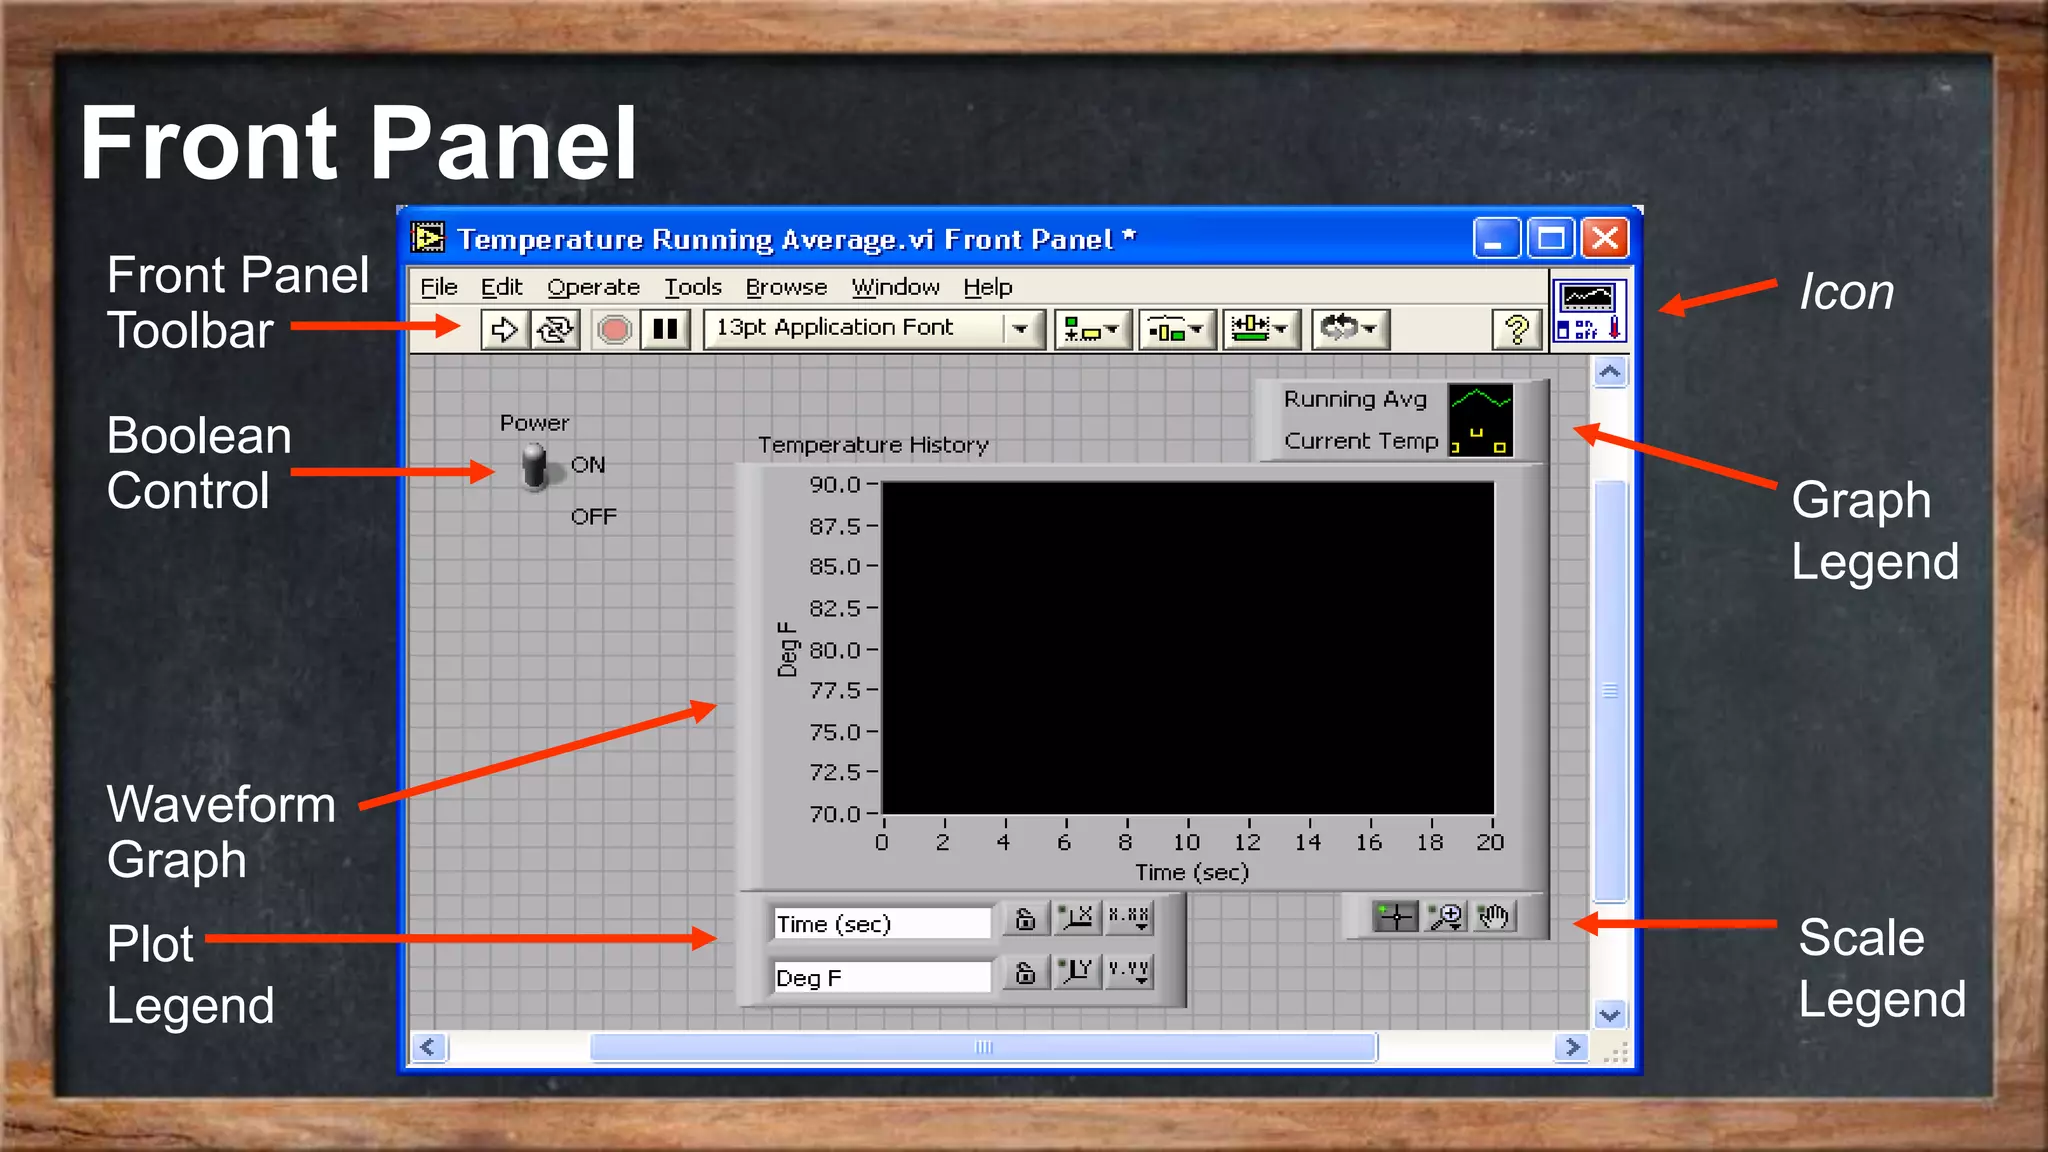Click the Time (sec) scale name field
This screenshot has width=2048, height=1152.
pyautogui.click(x=881, y=923)
